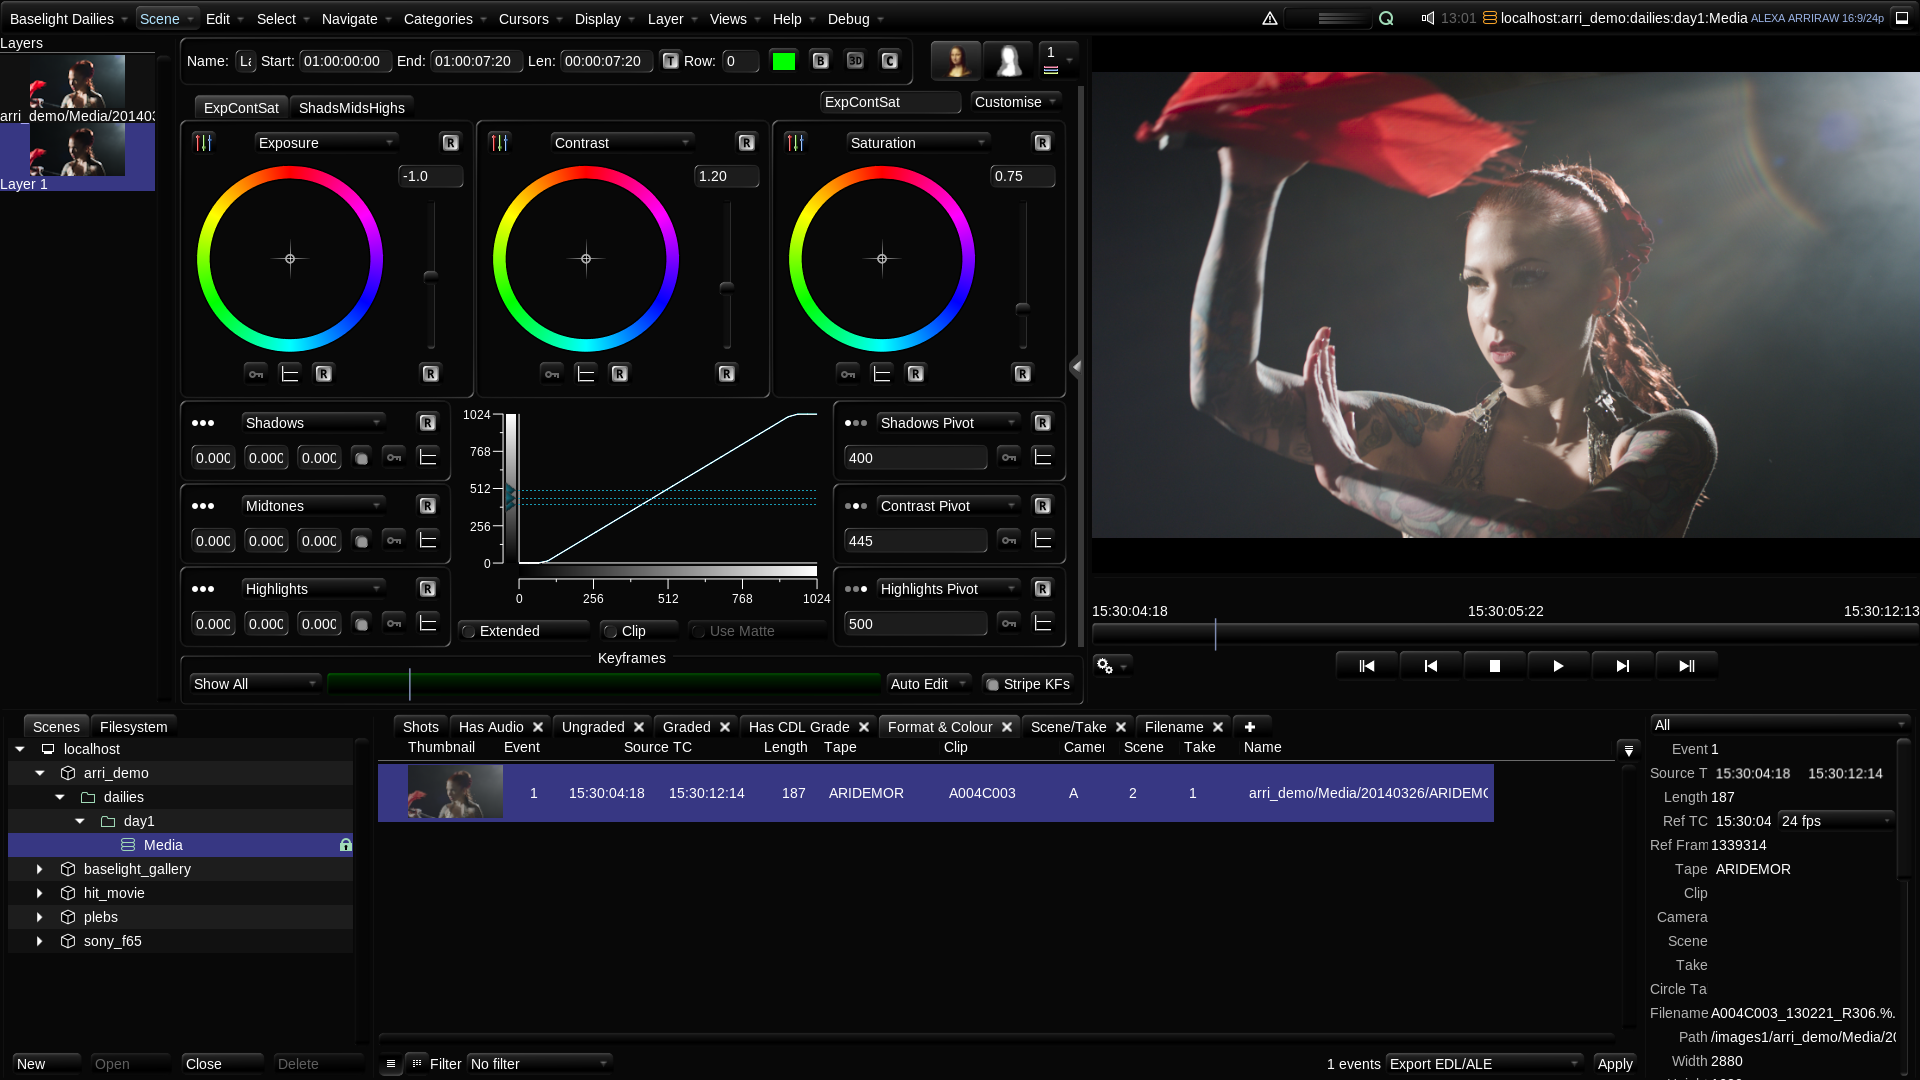This screenshot has height=1080, width=1920.
Task: Click the B button in layer bar
Action: point(820,61)
